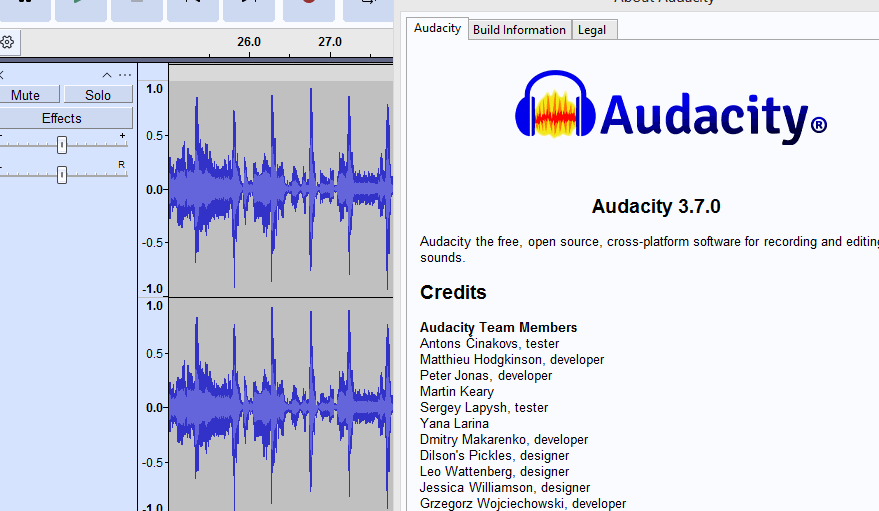Image resolution: width=879 pixels, height=511 pixels.
Task: Click 'Audacity Team Members' subheading
Action: click(x=498, y=327)
